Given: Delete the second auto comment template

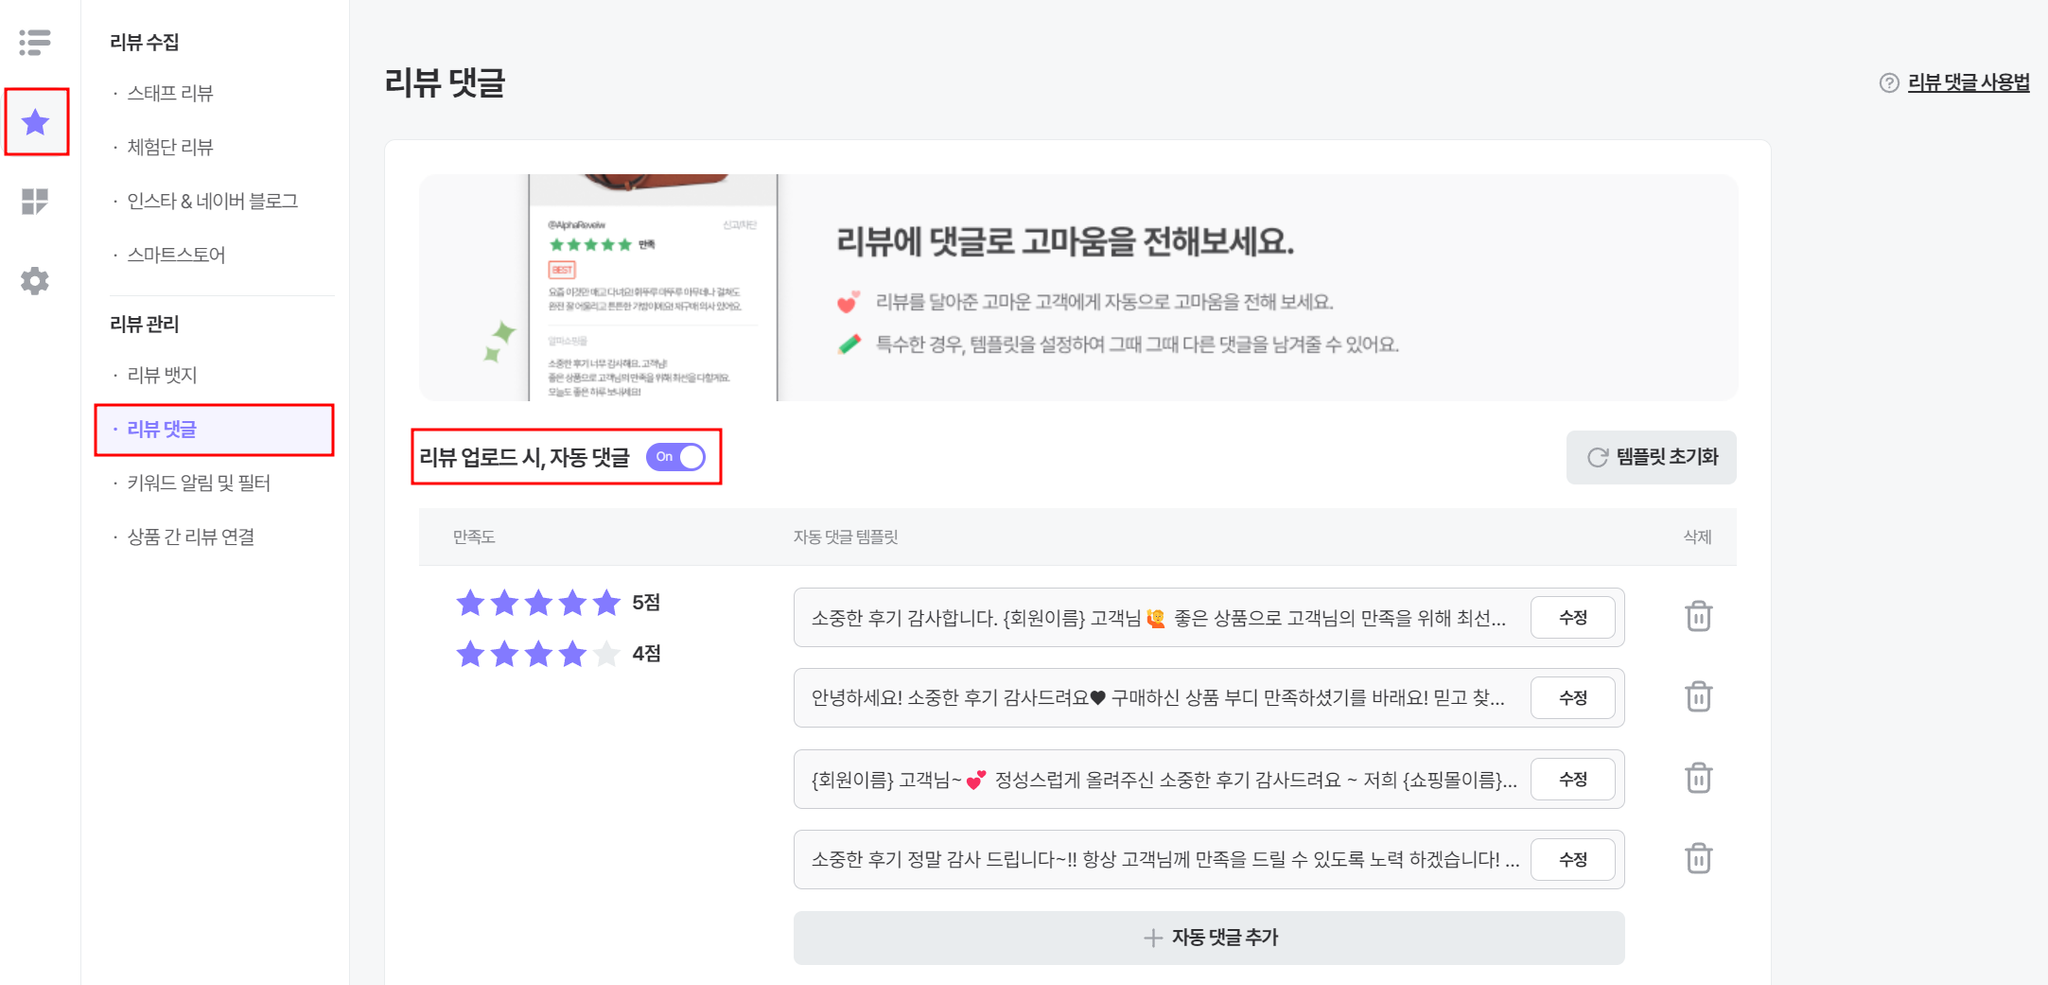Looking at the screenshot, I should pyautogui.click(x=1698, y=697).
